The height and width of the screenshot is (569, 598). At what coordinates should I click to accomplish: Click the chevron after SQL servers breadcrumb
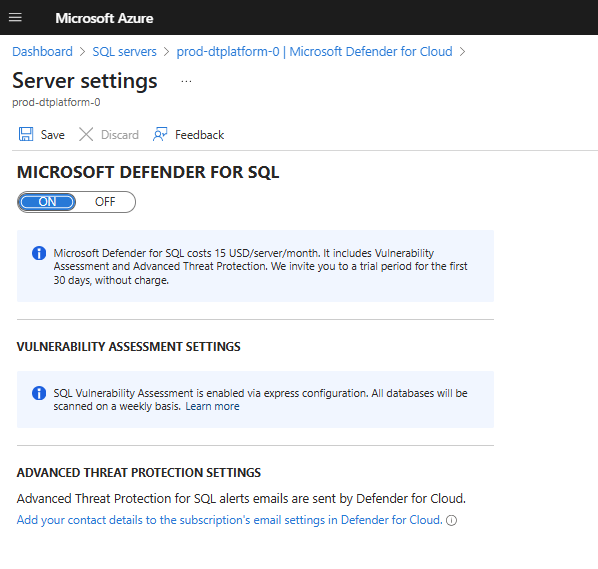pos(166,52)
